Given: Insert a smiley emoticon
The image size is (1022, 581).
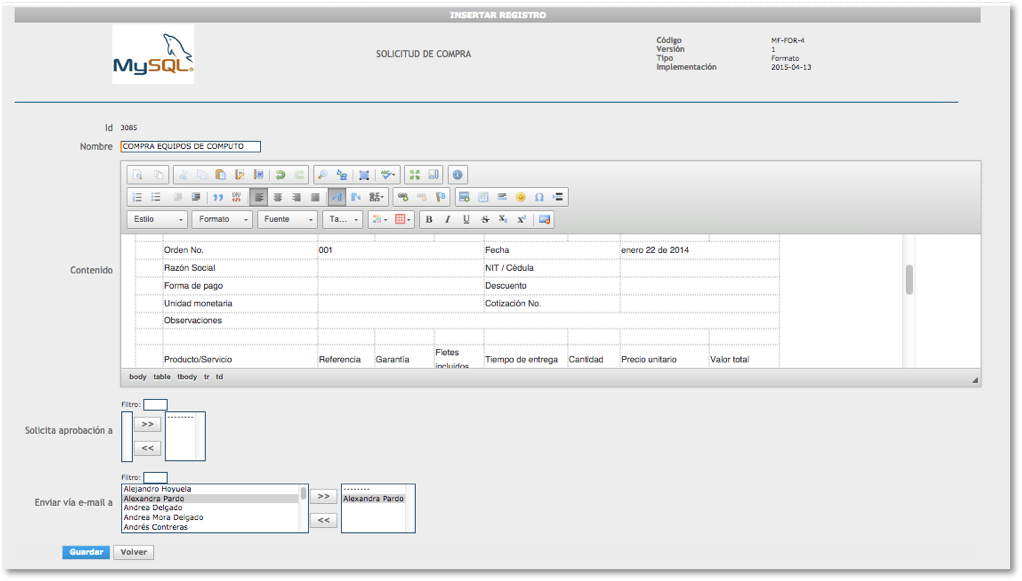Looking at the screenshot, I should click(x=521, y=197).
